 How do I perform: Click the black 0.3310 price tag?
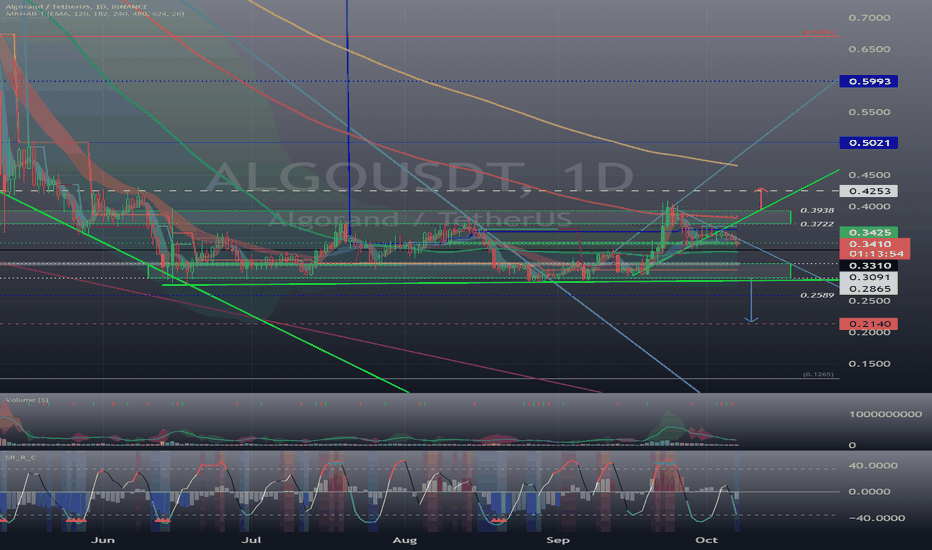tap(868, 266)
